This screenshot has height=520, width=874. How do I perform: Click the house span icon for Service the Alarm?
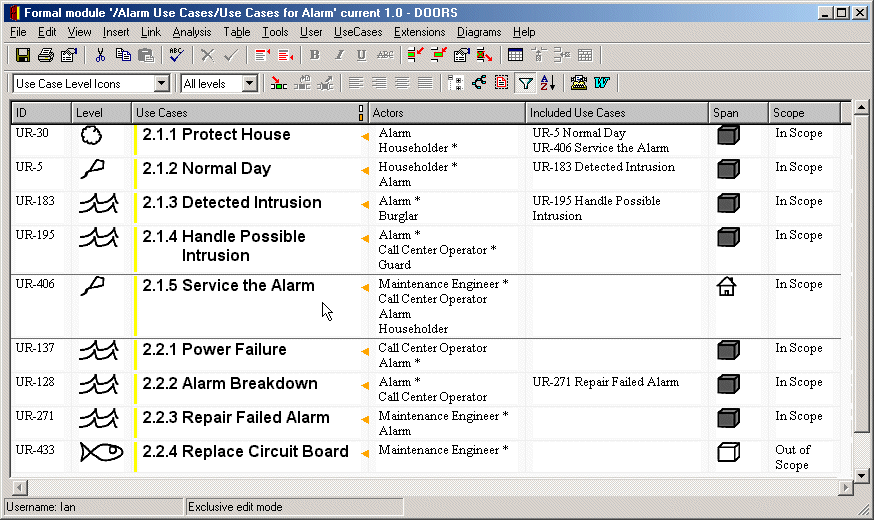click(726, 286)
